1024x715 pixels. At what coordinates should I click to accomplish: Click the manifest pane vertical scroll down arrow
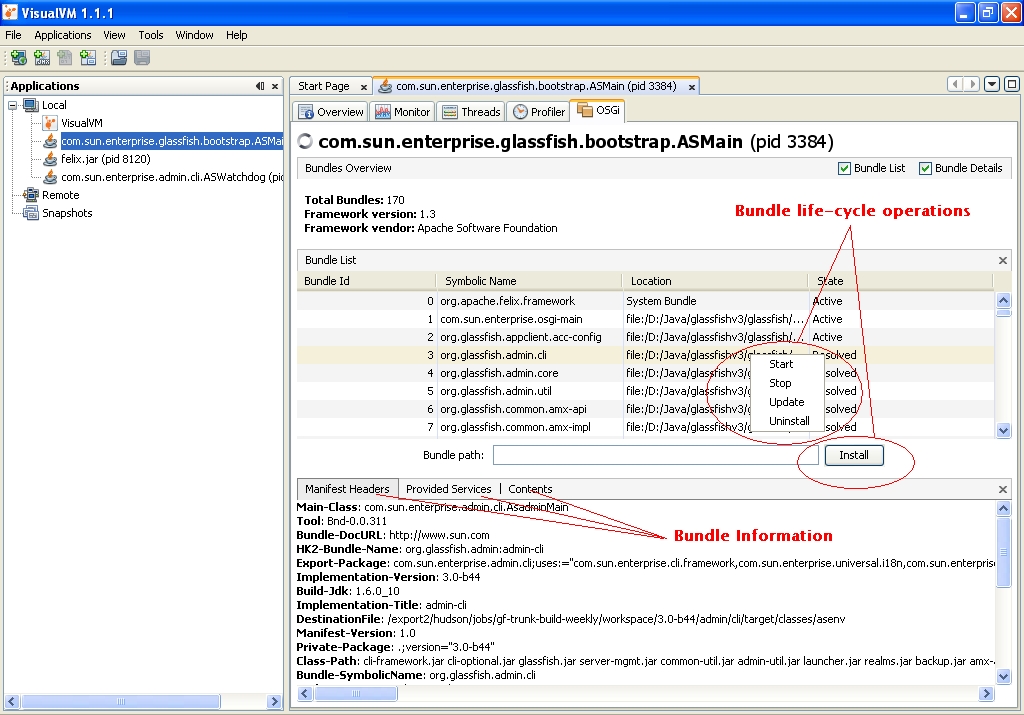1004,676
